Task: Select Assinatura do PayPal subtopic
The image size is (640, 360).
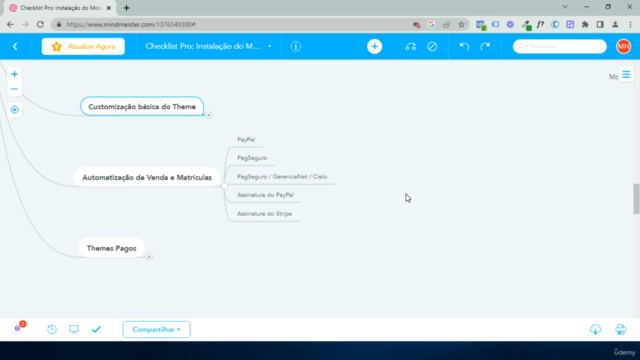Action: coord(265,195)
